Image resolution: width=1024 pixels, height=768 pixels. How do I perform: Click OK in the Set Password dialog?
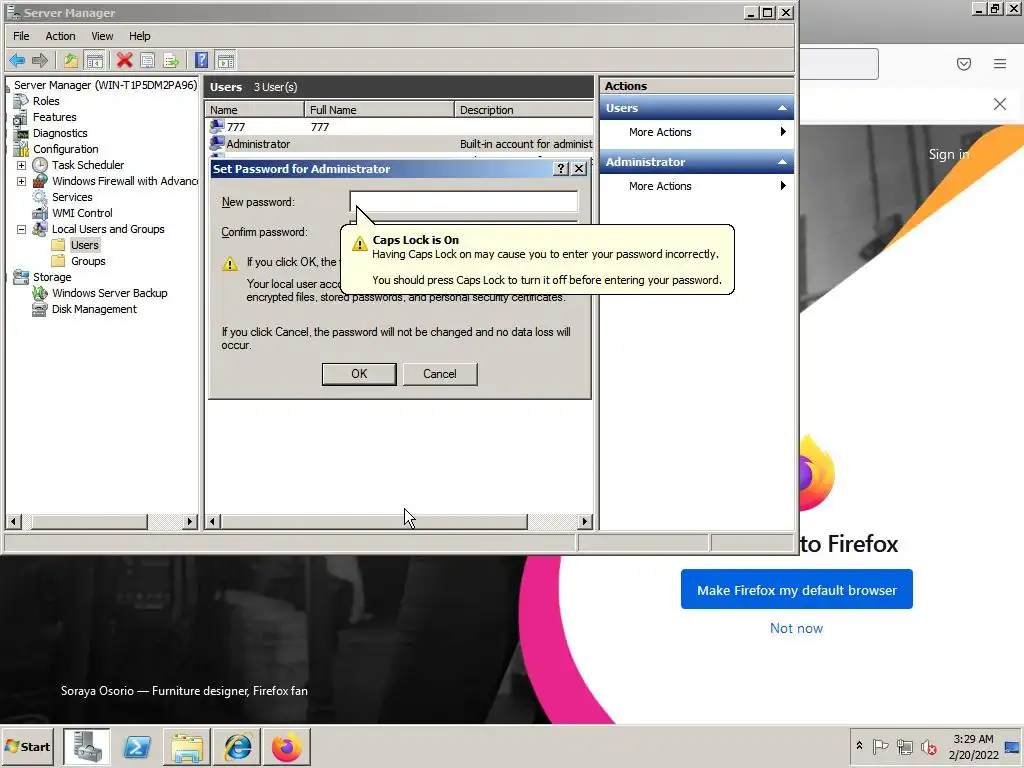pos(359,374)
